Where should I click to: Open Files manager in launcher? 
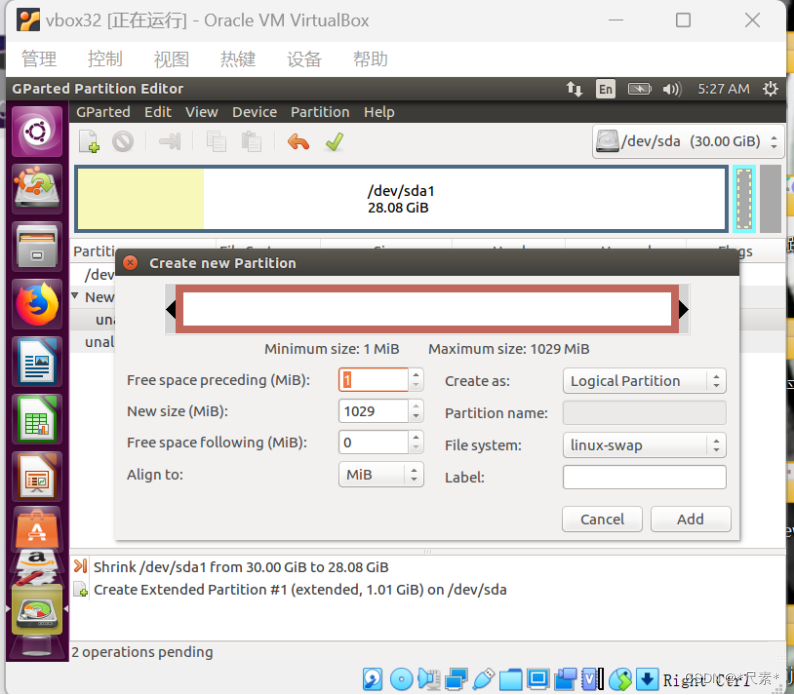click(37, 247)
